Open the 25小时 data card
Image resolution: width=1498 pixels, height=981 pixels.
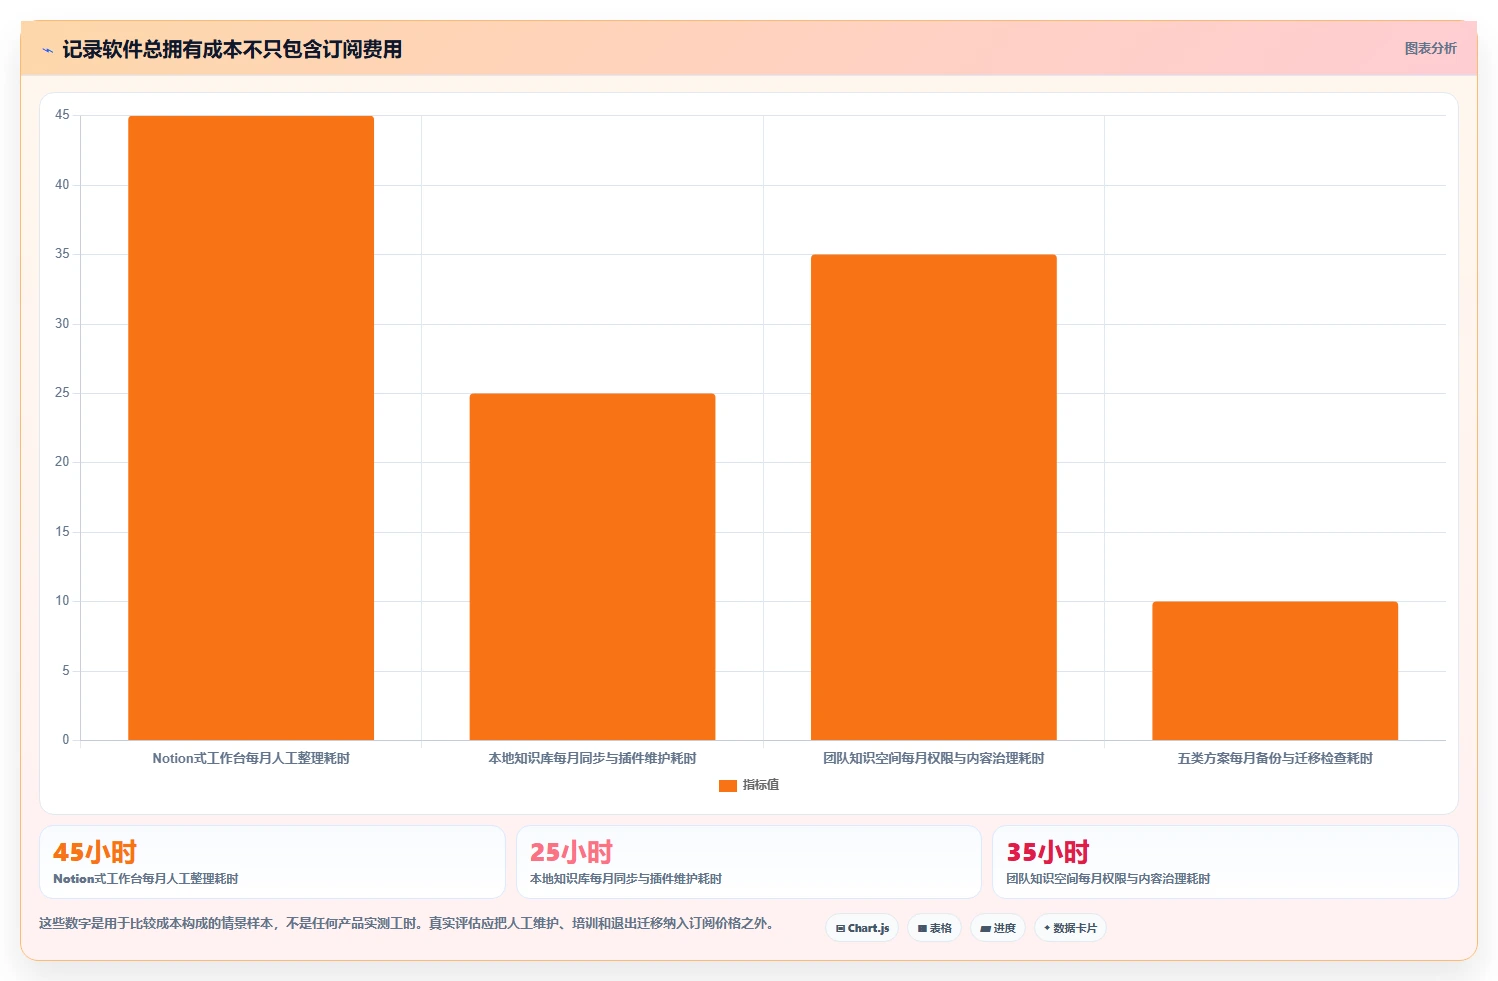(749, 862)
